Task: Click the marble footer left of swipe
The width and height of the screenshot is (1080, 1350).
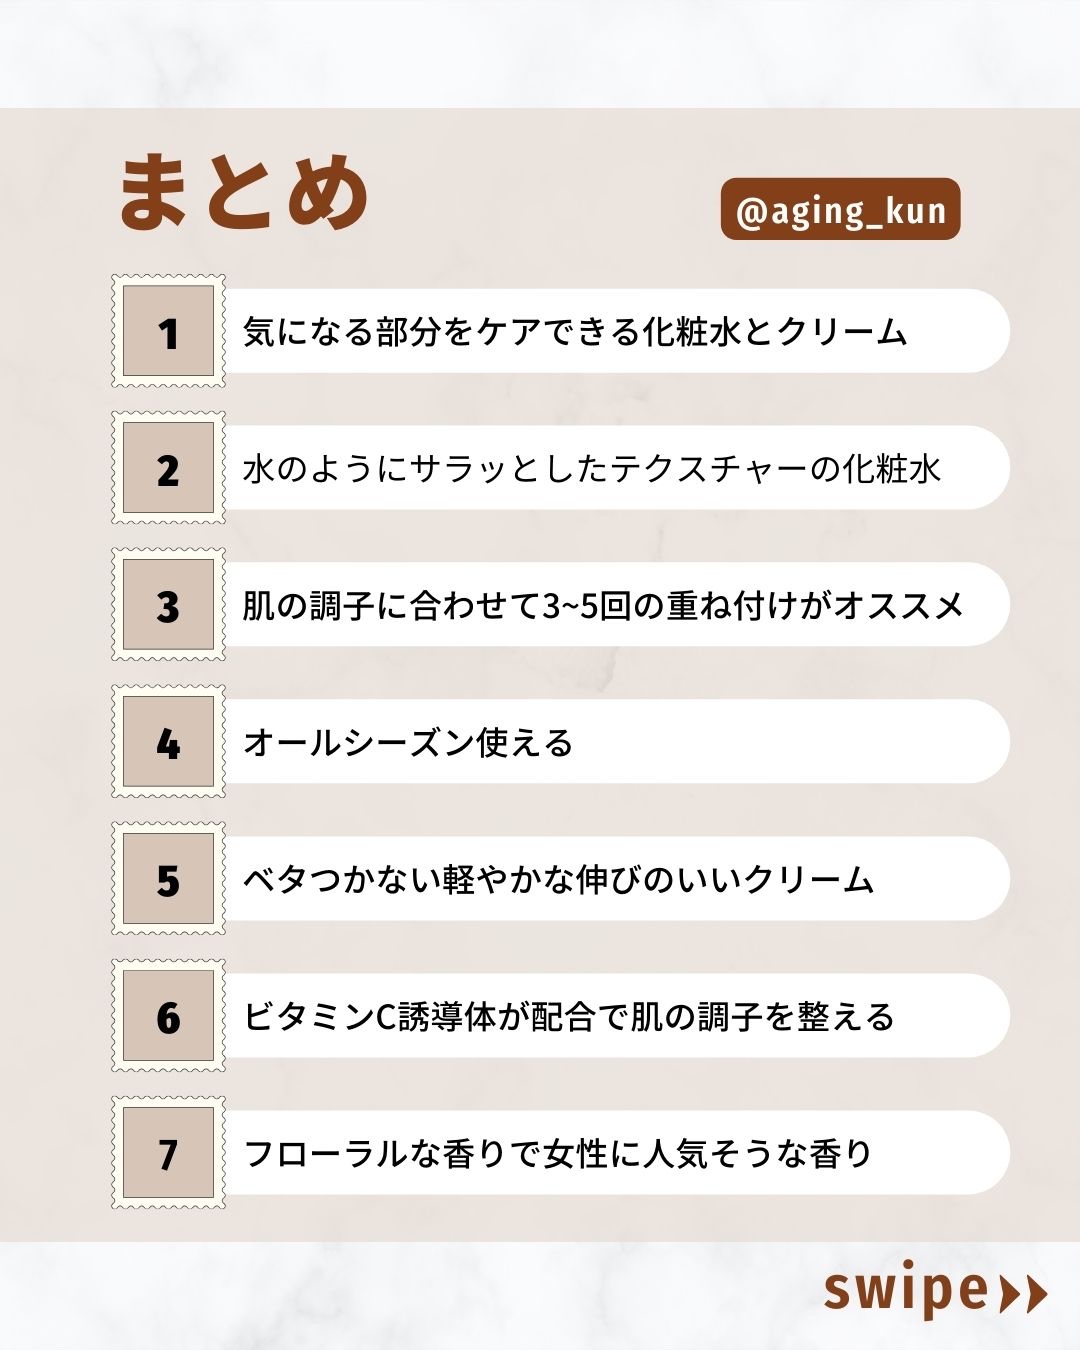Action: coord(400,1295)
